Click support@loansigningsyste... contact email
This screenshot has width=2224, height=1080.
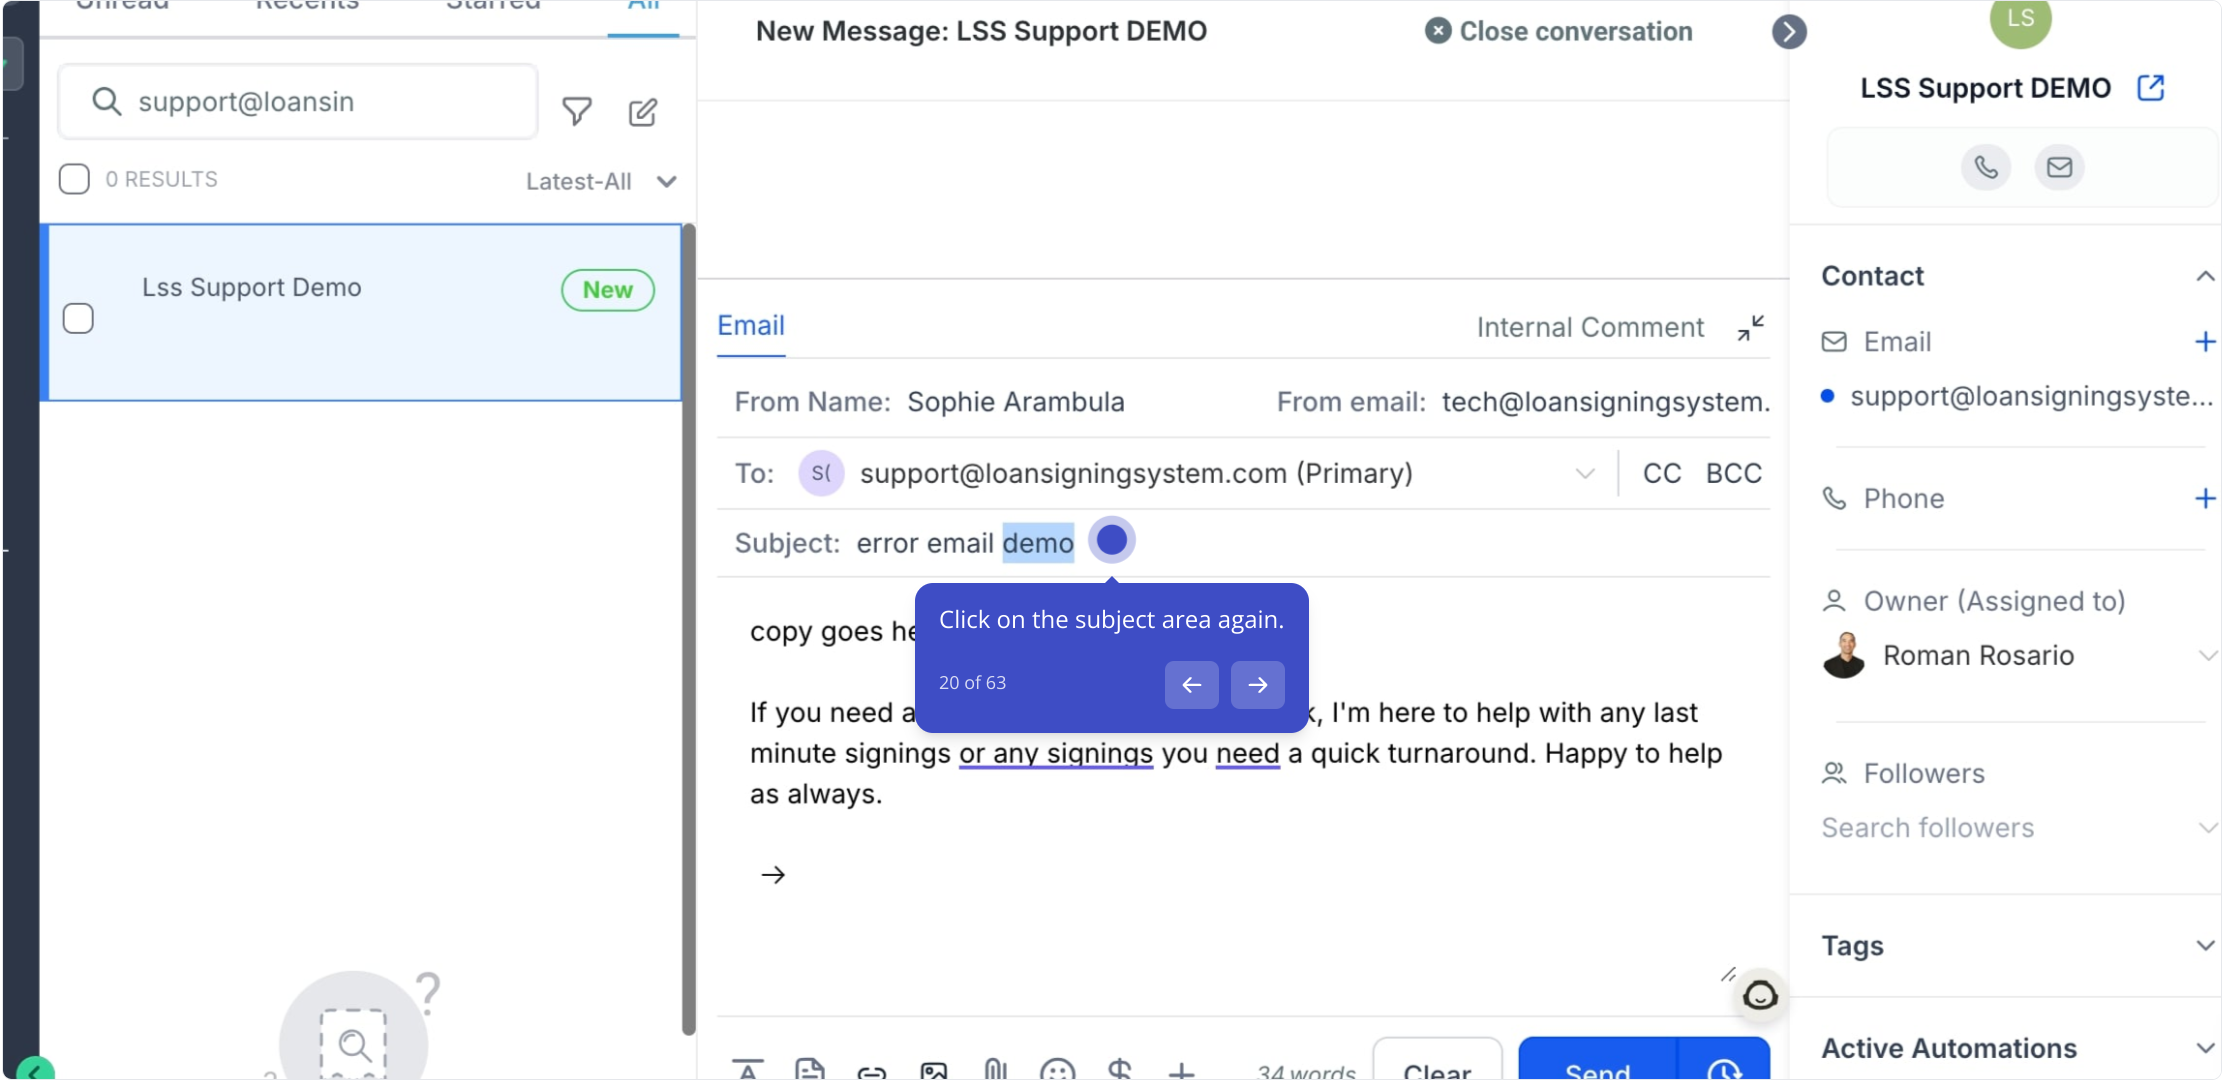pyautogui.click(x=2030, y=397)
